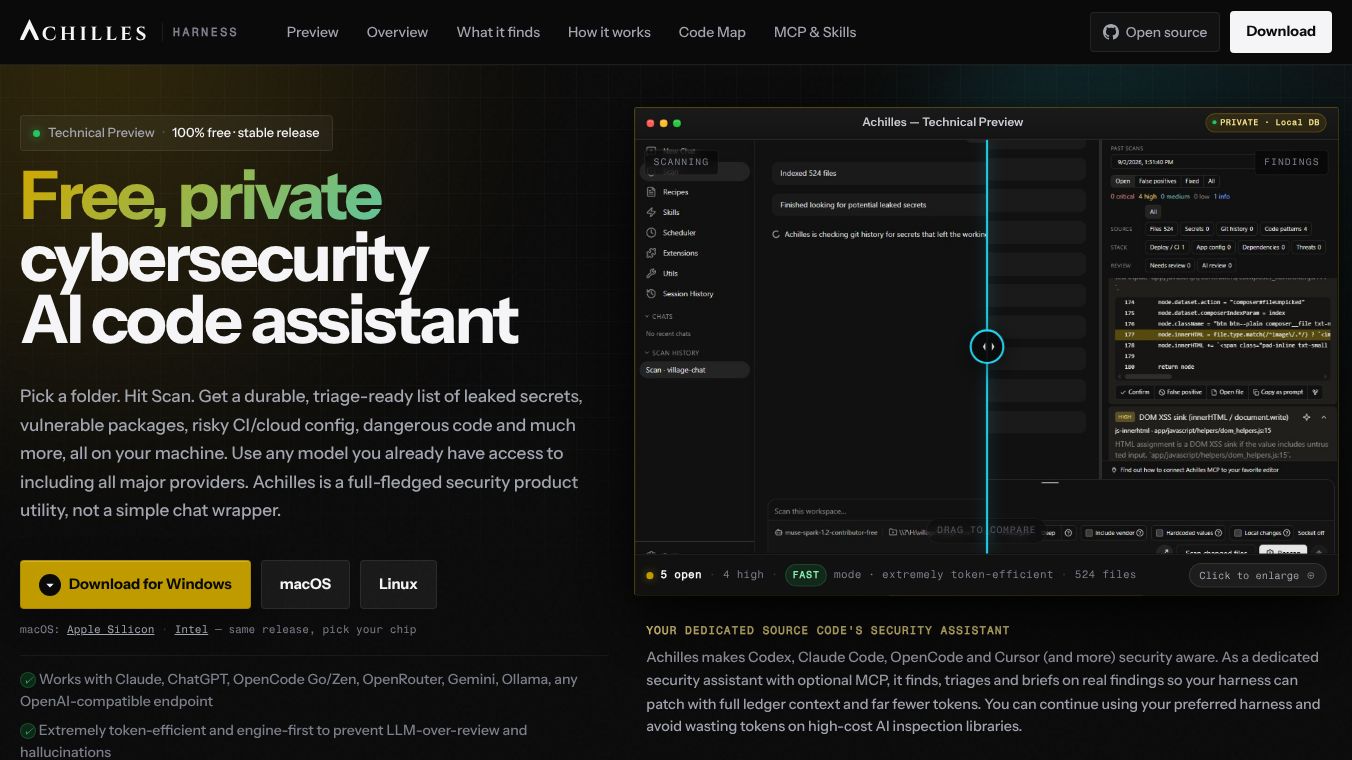Choose the macOS download button
The width and height of the screenshot is (1352, 760).
(305, 585)
